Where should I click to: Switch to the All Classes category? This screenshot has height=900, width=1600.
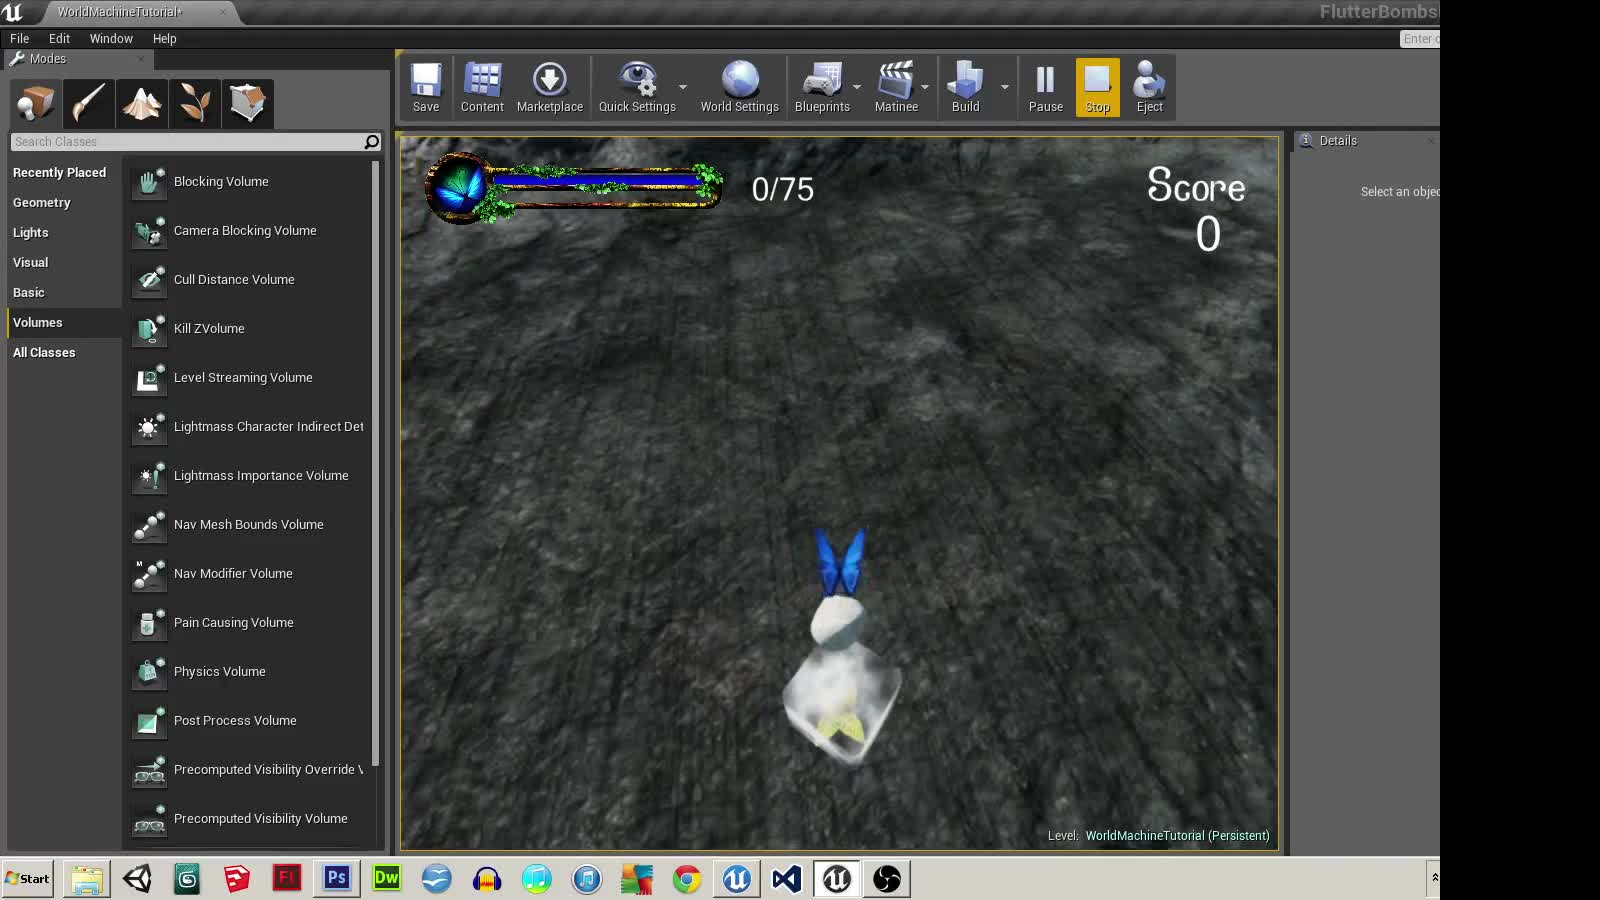[44, 352]
